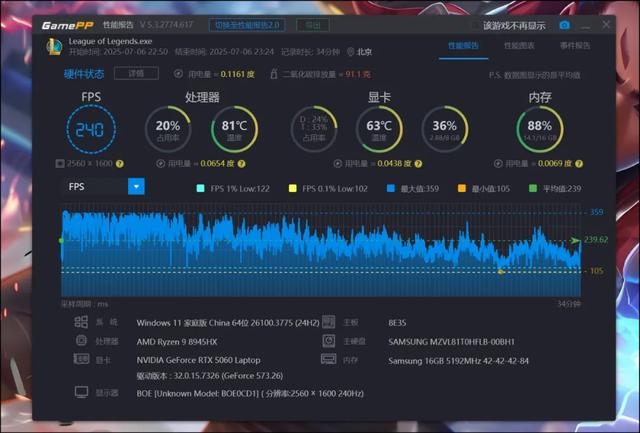Click graphics card power icon near 0.0438 度
The width and height of the screenshot is (640, 433).
337,164
